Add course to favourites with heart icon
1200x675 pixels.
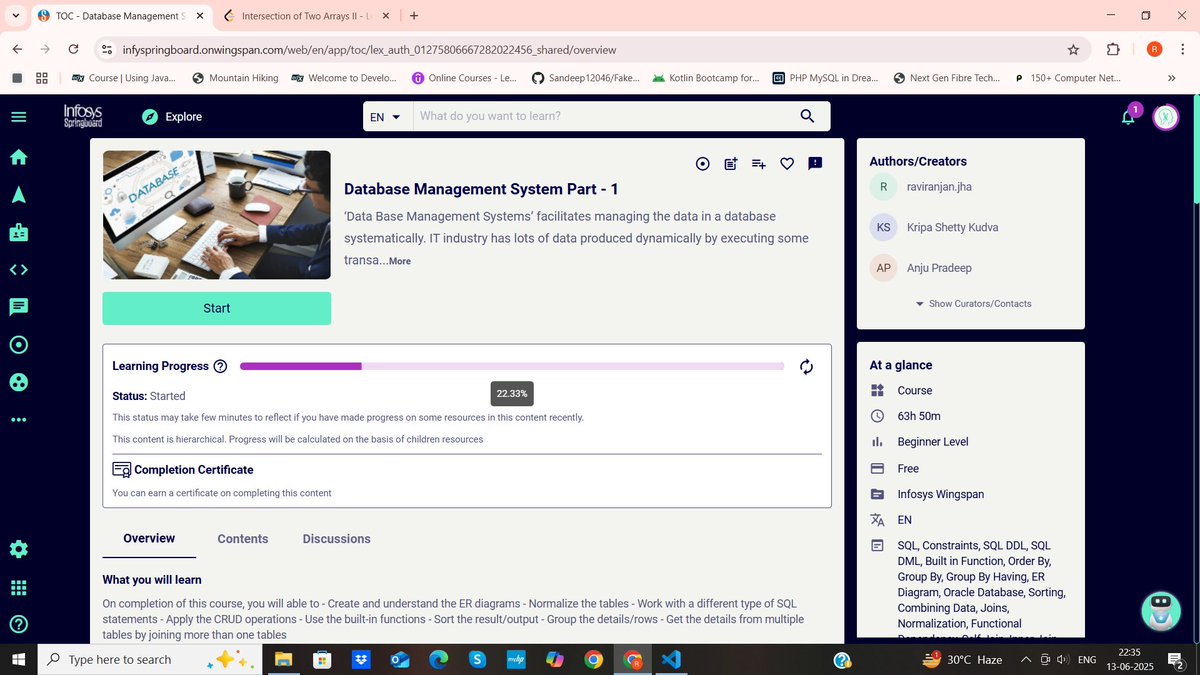(x=787, y=163)
